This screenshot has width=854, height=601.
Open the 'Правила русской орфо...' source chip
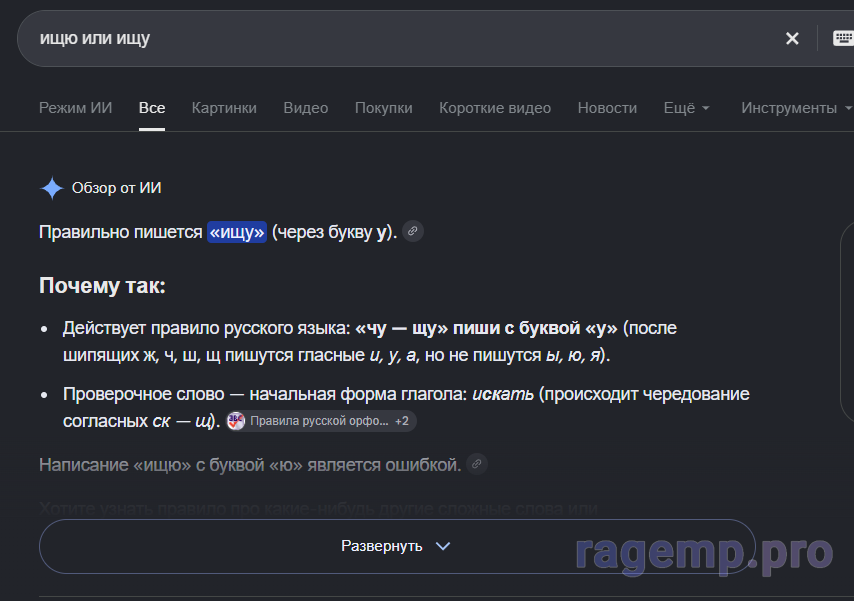pos(319,421)
